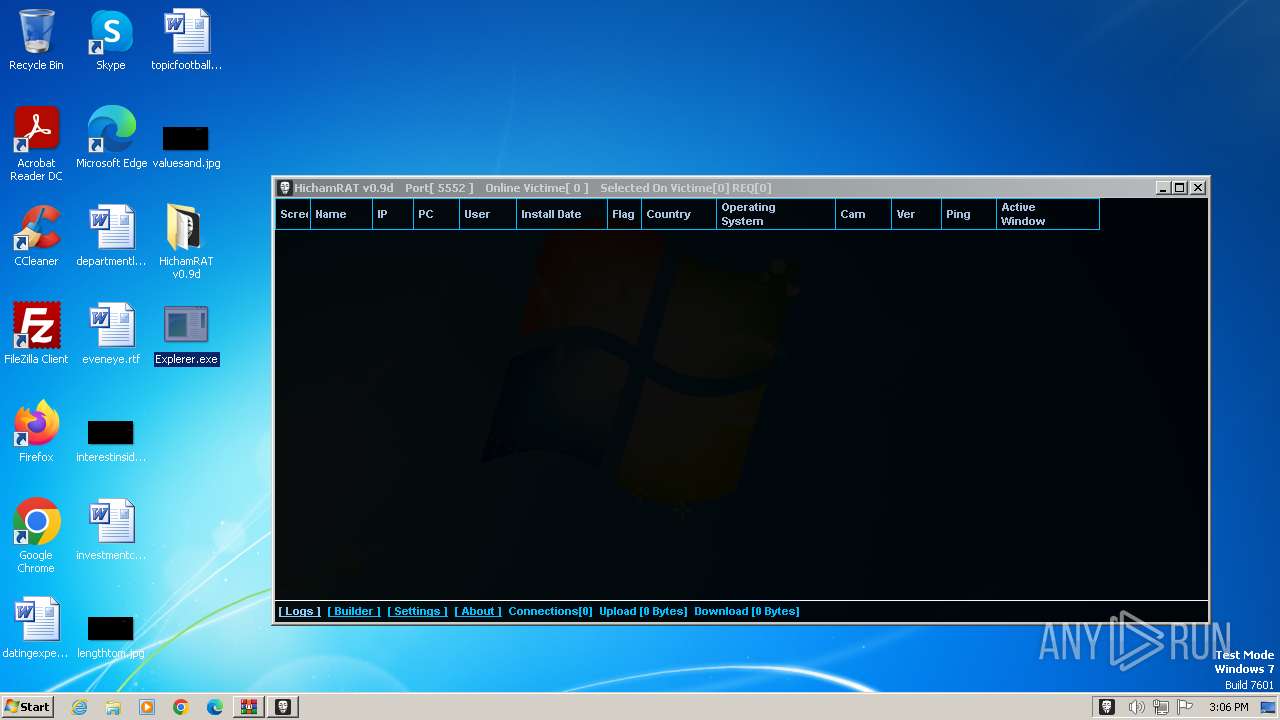Select Explerer.exe on the desktop
Image resolution: width=1280 pixels, height=720 pixels.
(186, 335)
